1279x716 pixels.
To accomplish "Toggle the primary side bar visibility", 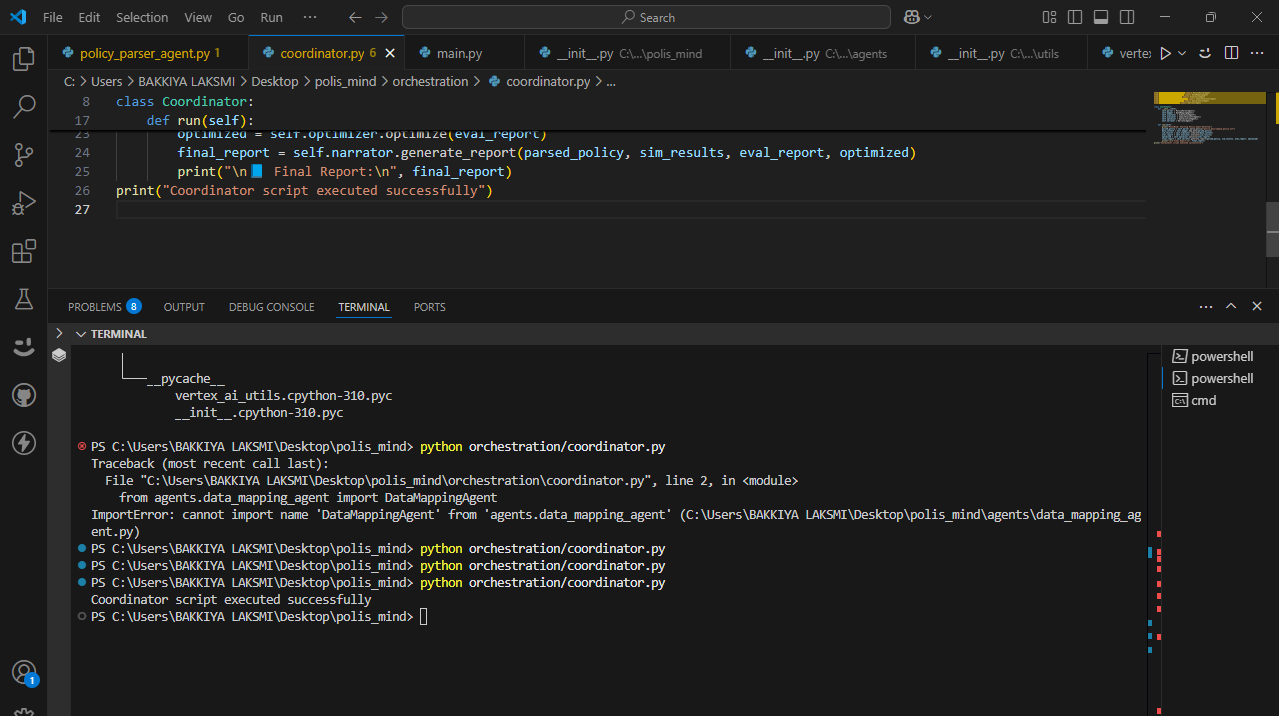I will pos(1075,17).
